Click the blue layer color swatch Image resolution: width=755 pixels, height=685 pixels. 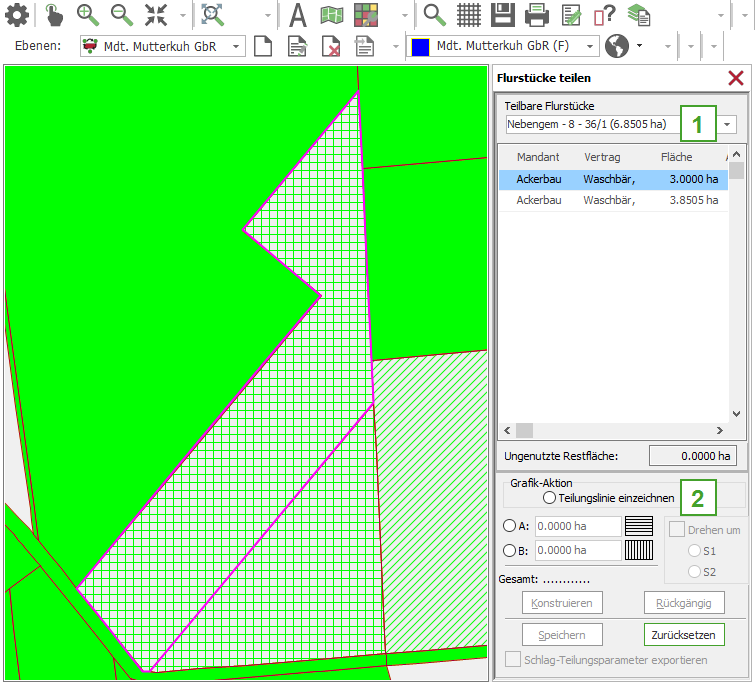pos(420,46)
